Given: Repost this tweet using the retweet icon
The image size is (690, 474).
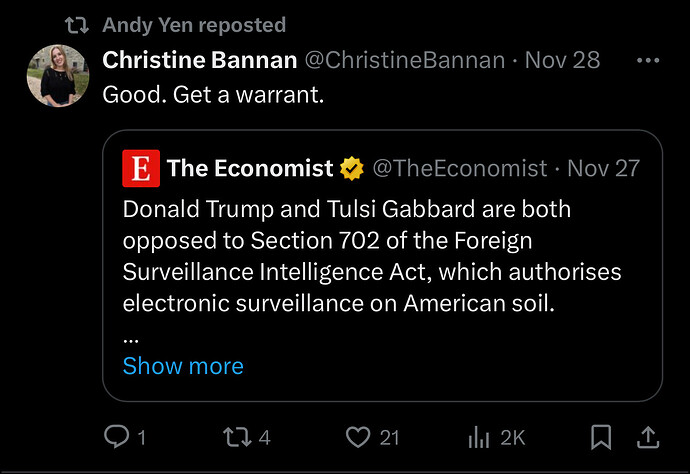Looking at the screenshot, I should pos(236,436).
